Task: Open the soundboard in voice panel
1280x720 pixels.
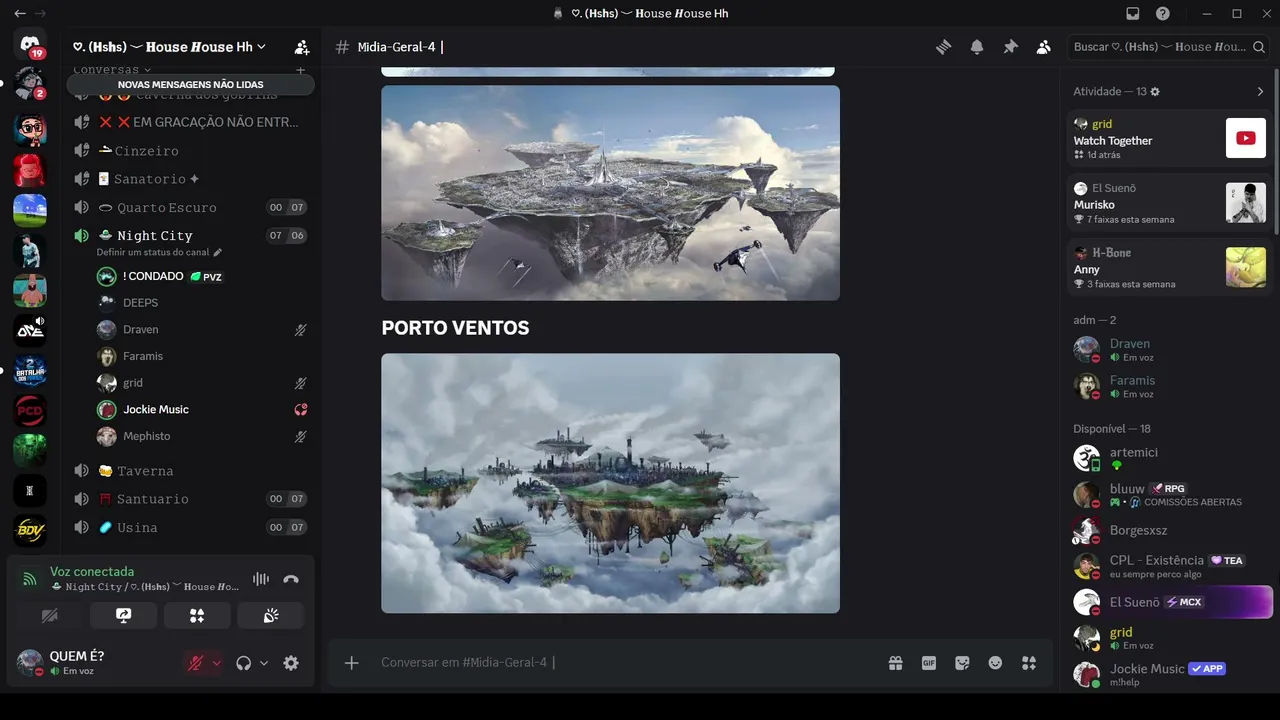Action: click(271, 616)
